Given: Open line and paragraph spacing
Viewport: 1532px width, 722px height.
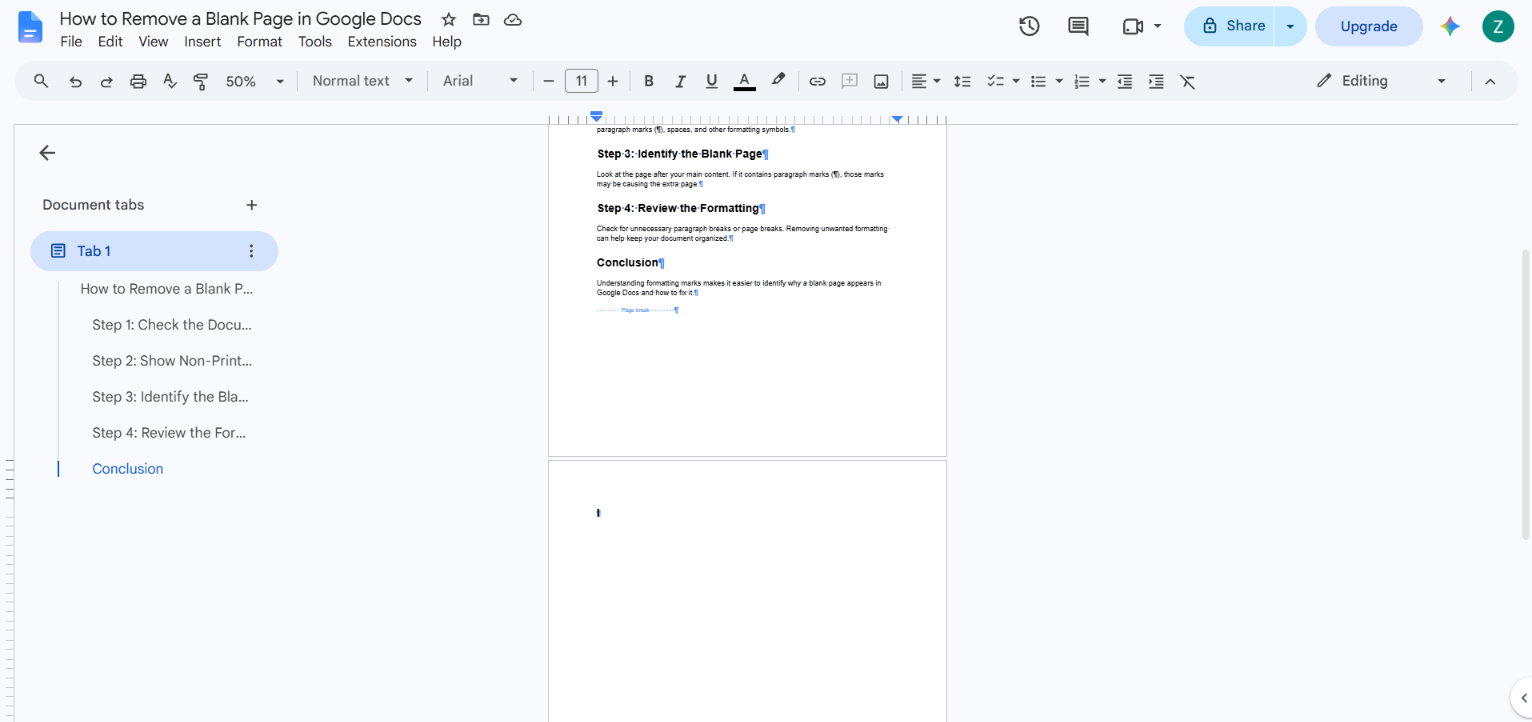Looking at the screenshot, I should point(962,81).
